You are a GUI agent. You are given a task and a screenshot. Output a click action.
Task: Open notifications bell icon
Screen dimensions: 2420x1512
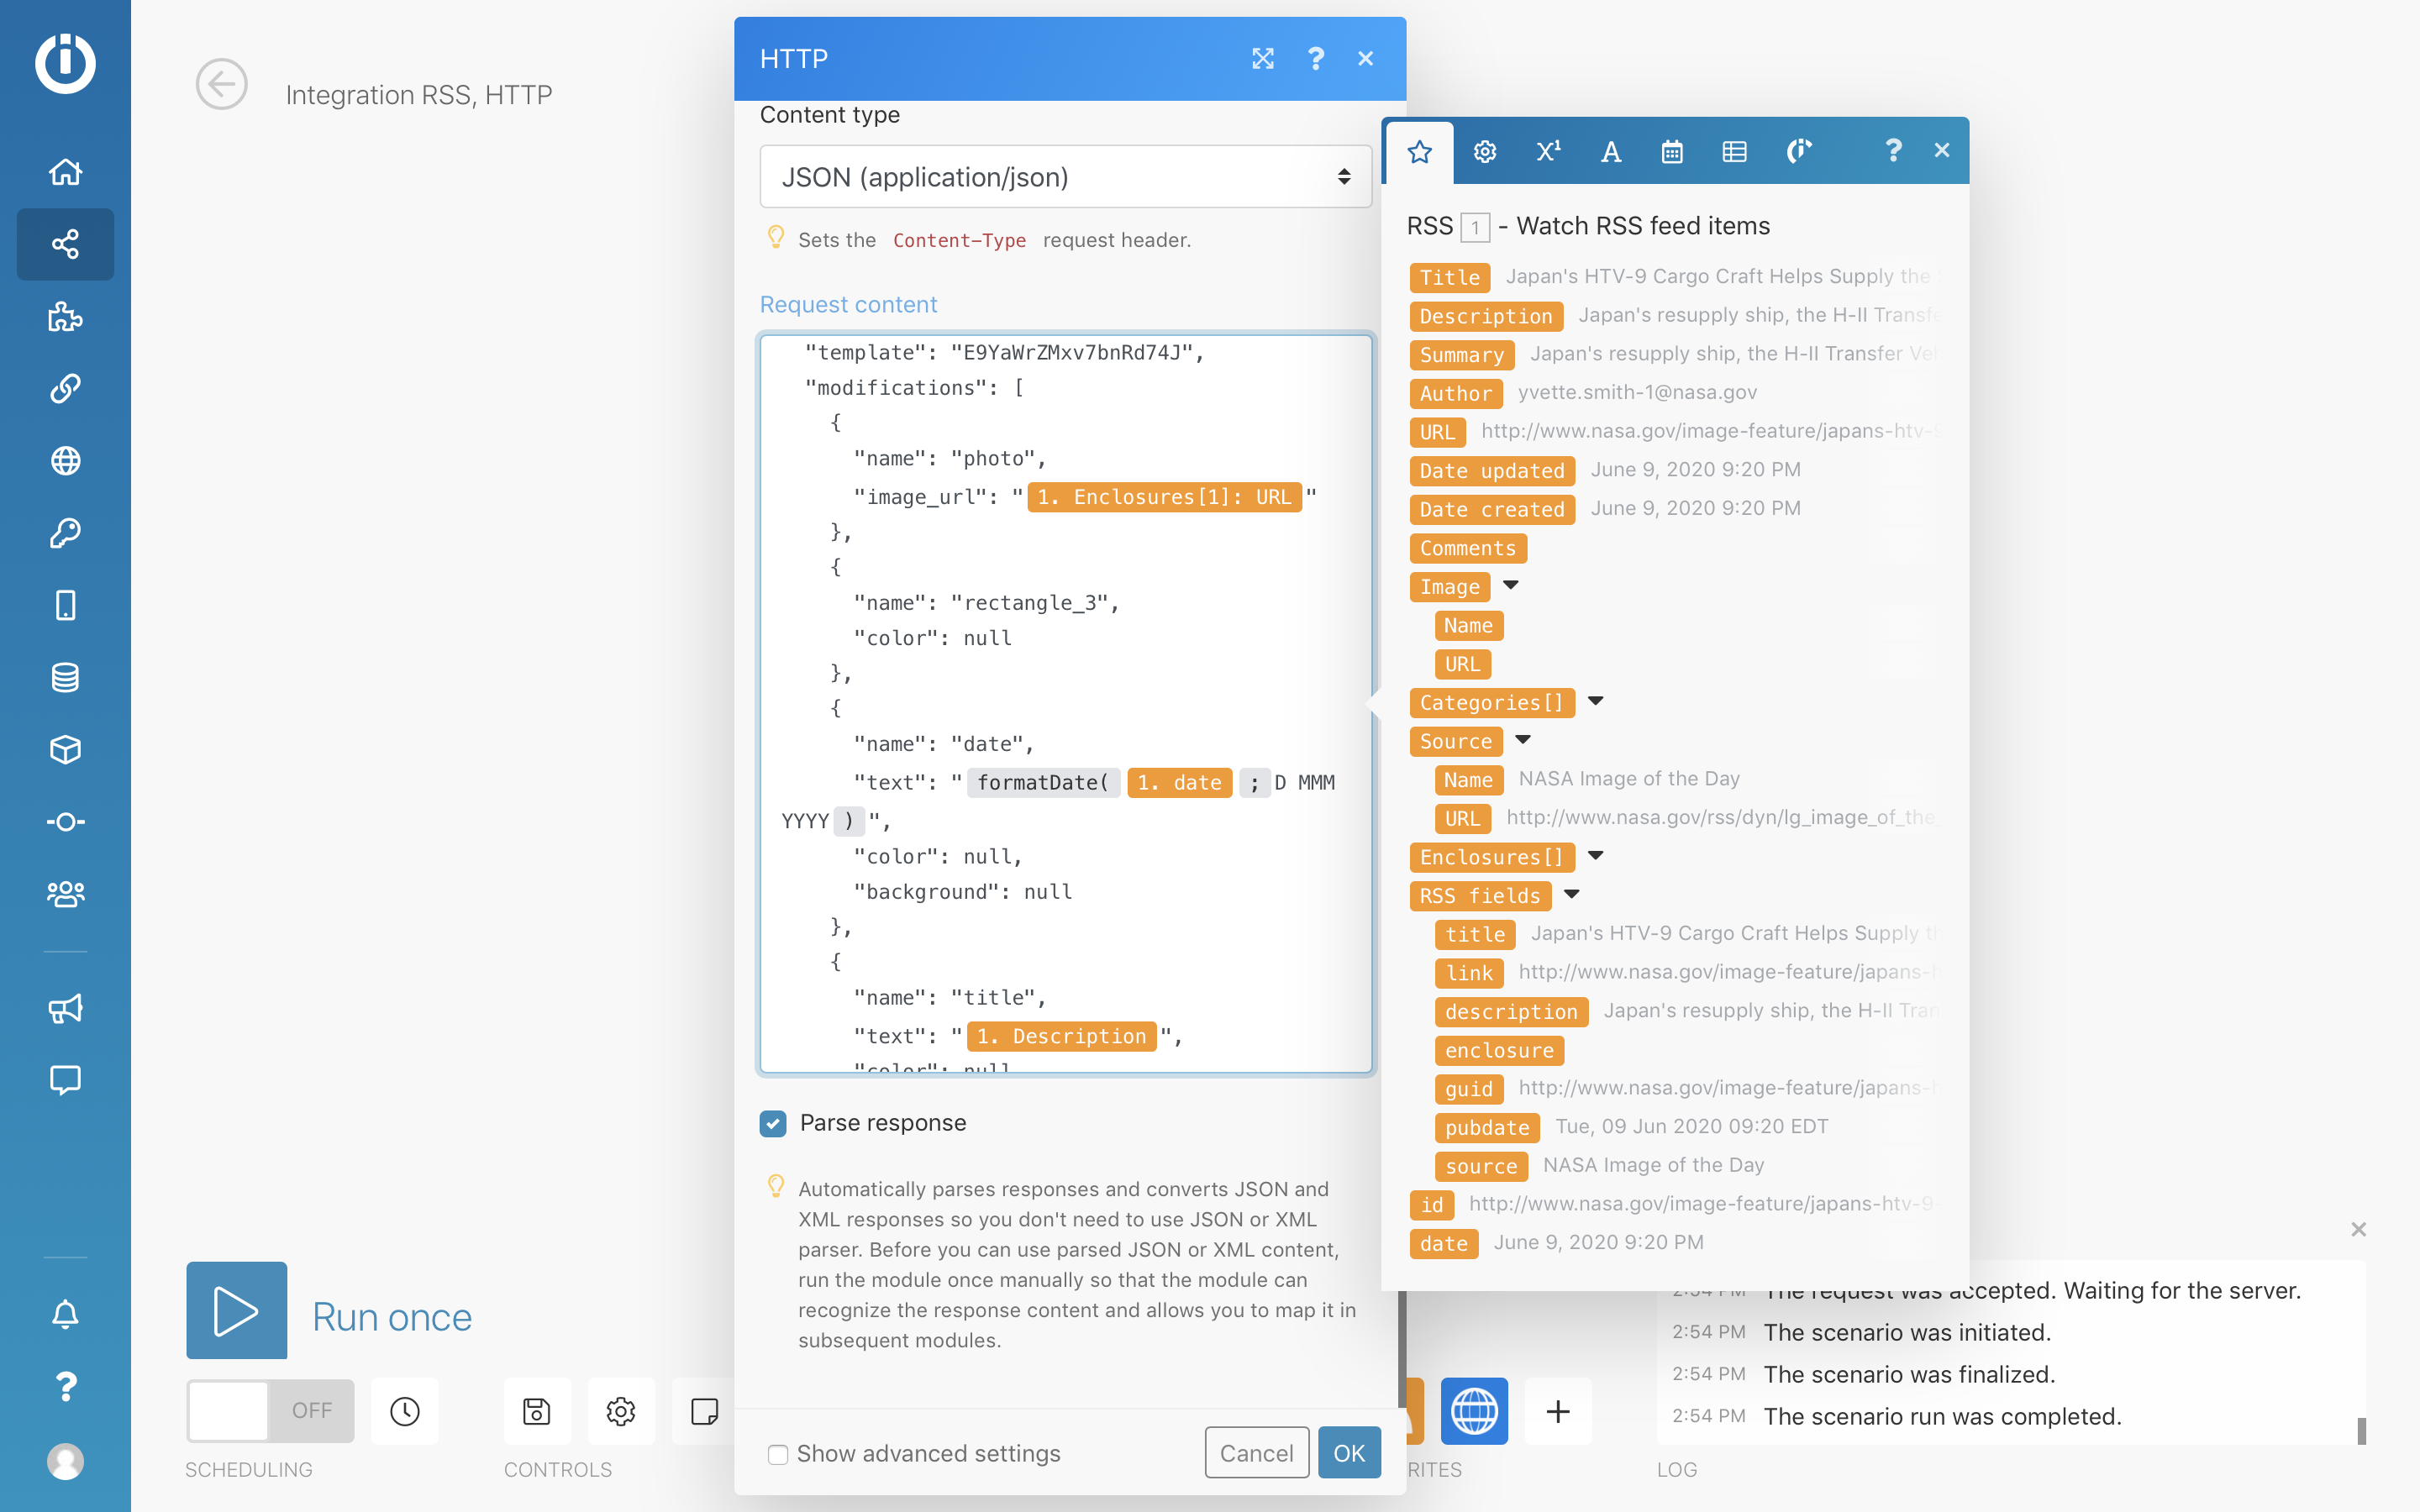(65, 1314)
